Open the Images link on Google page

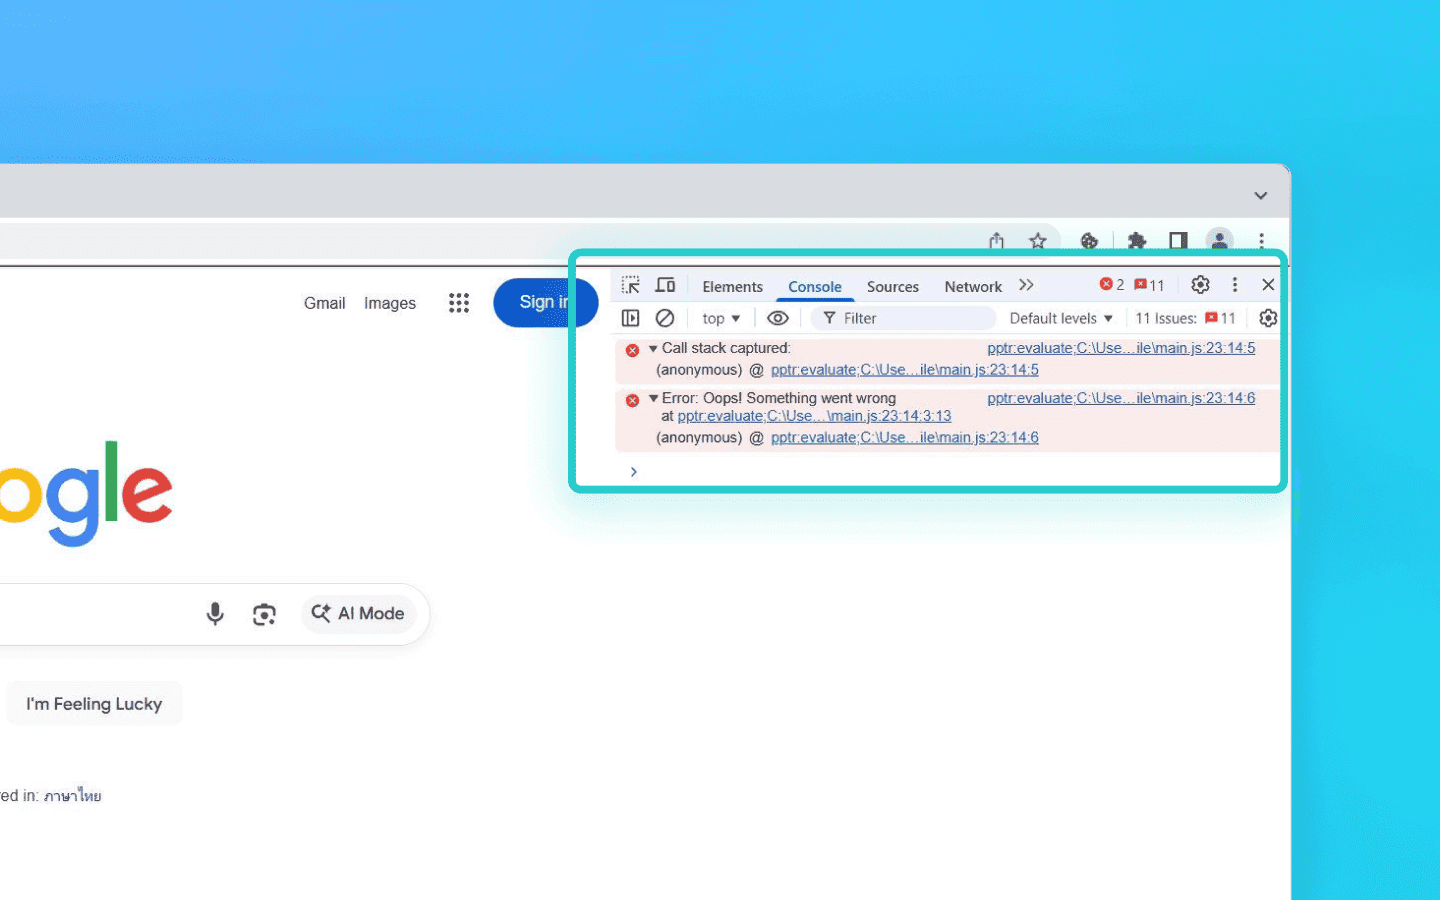click(390, 303)
